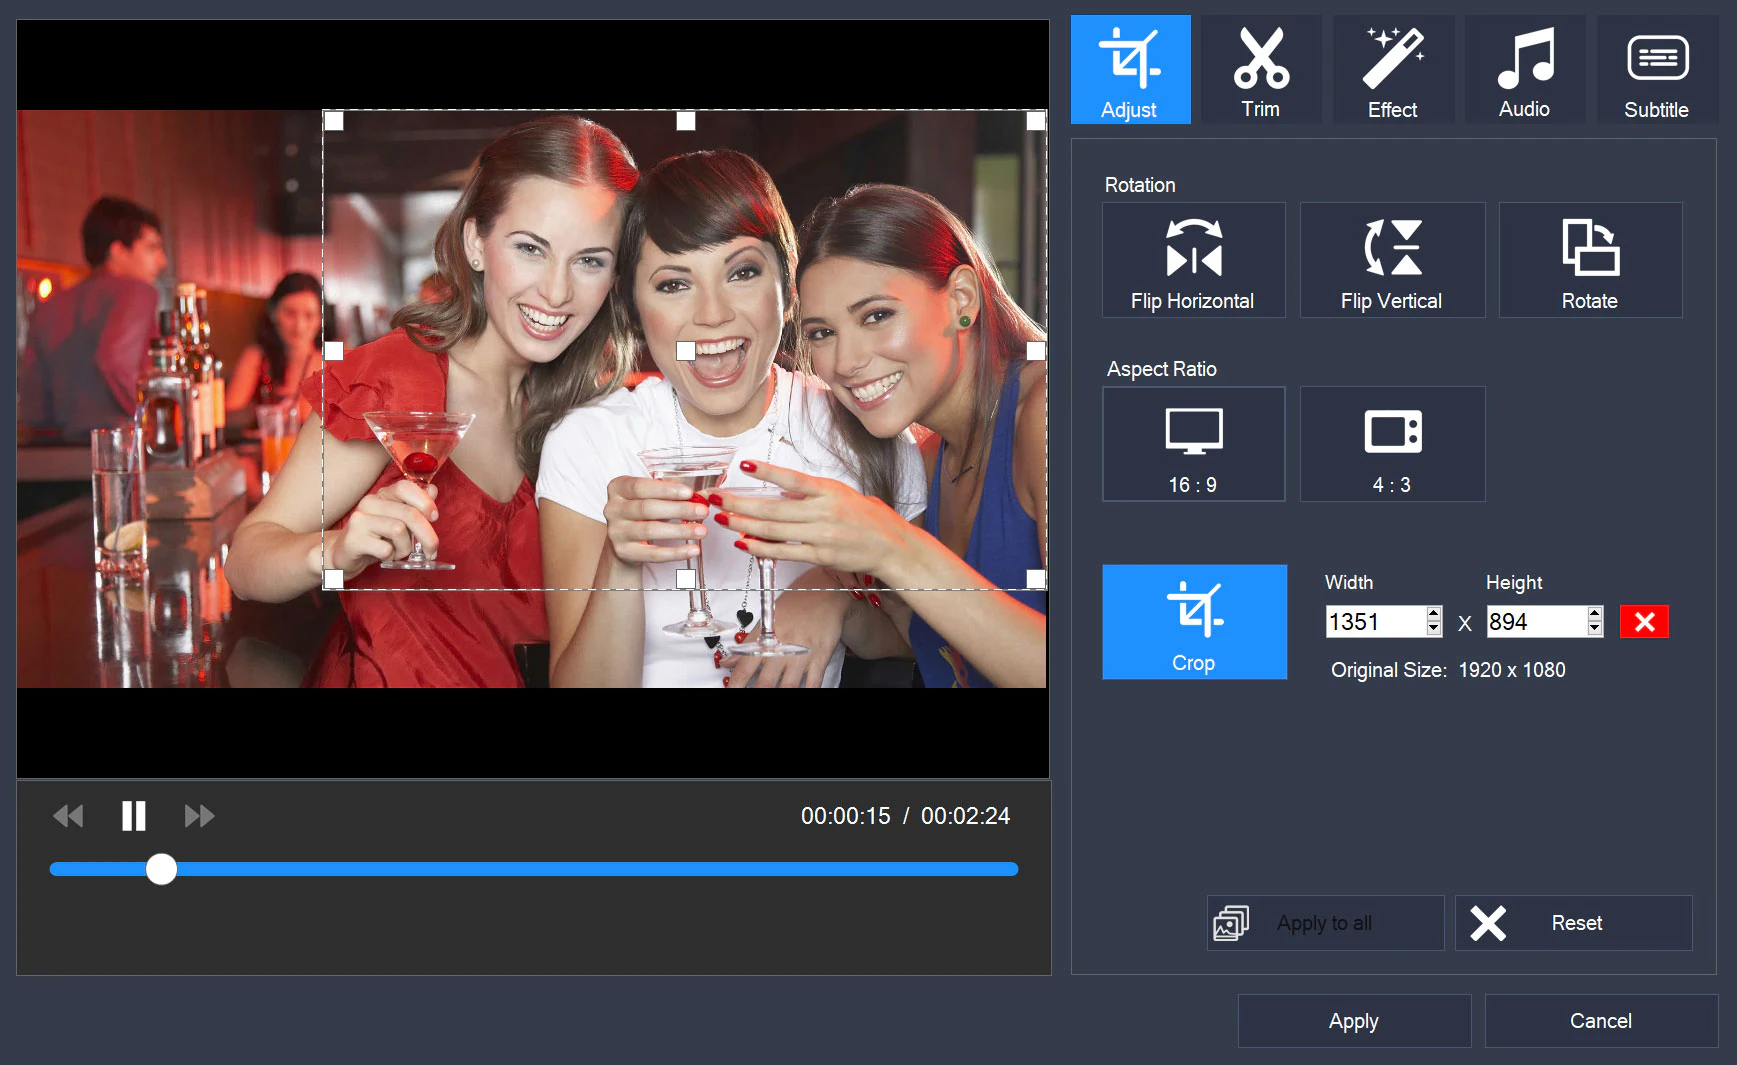Decrease crop height with down arrow
This screenshot has height=1065, width=1737.
1595,629
